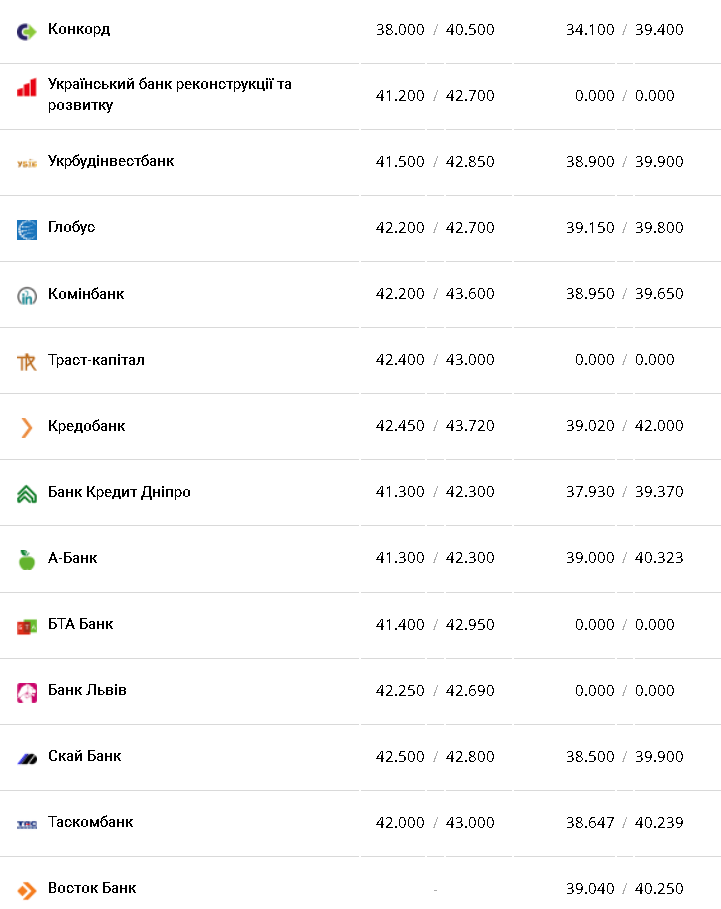This screenshot has width=721, height=909.
Task: Click the Восток Банк orange arrow logo
Action: point(27,890)
